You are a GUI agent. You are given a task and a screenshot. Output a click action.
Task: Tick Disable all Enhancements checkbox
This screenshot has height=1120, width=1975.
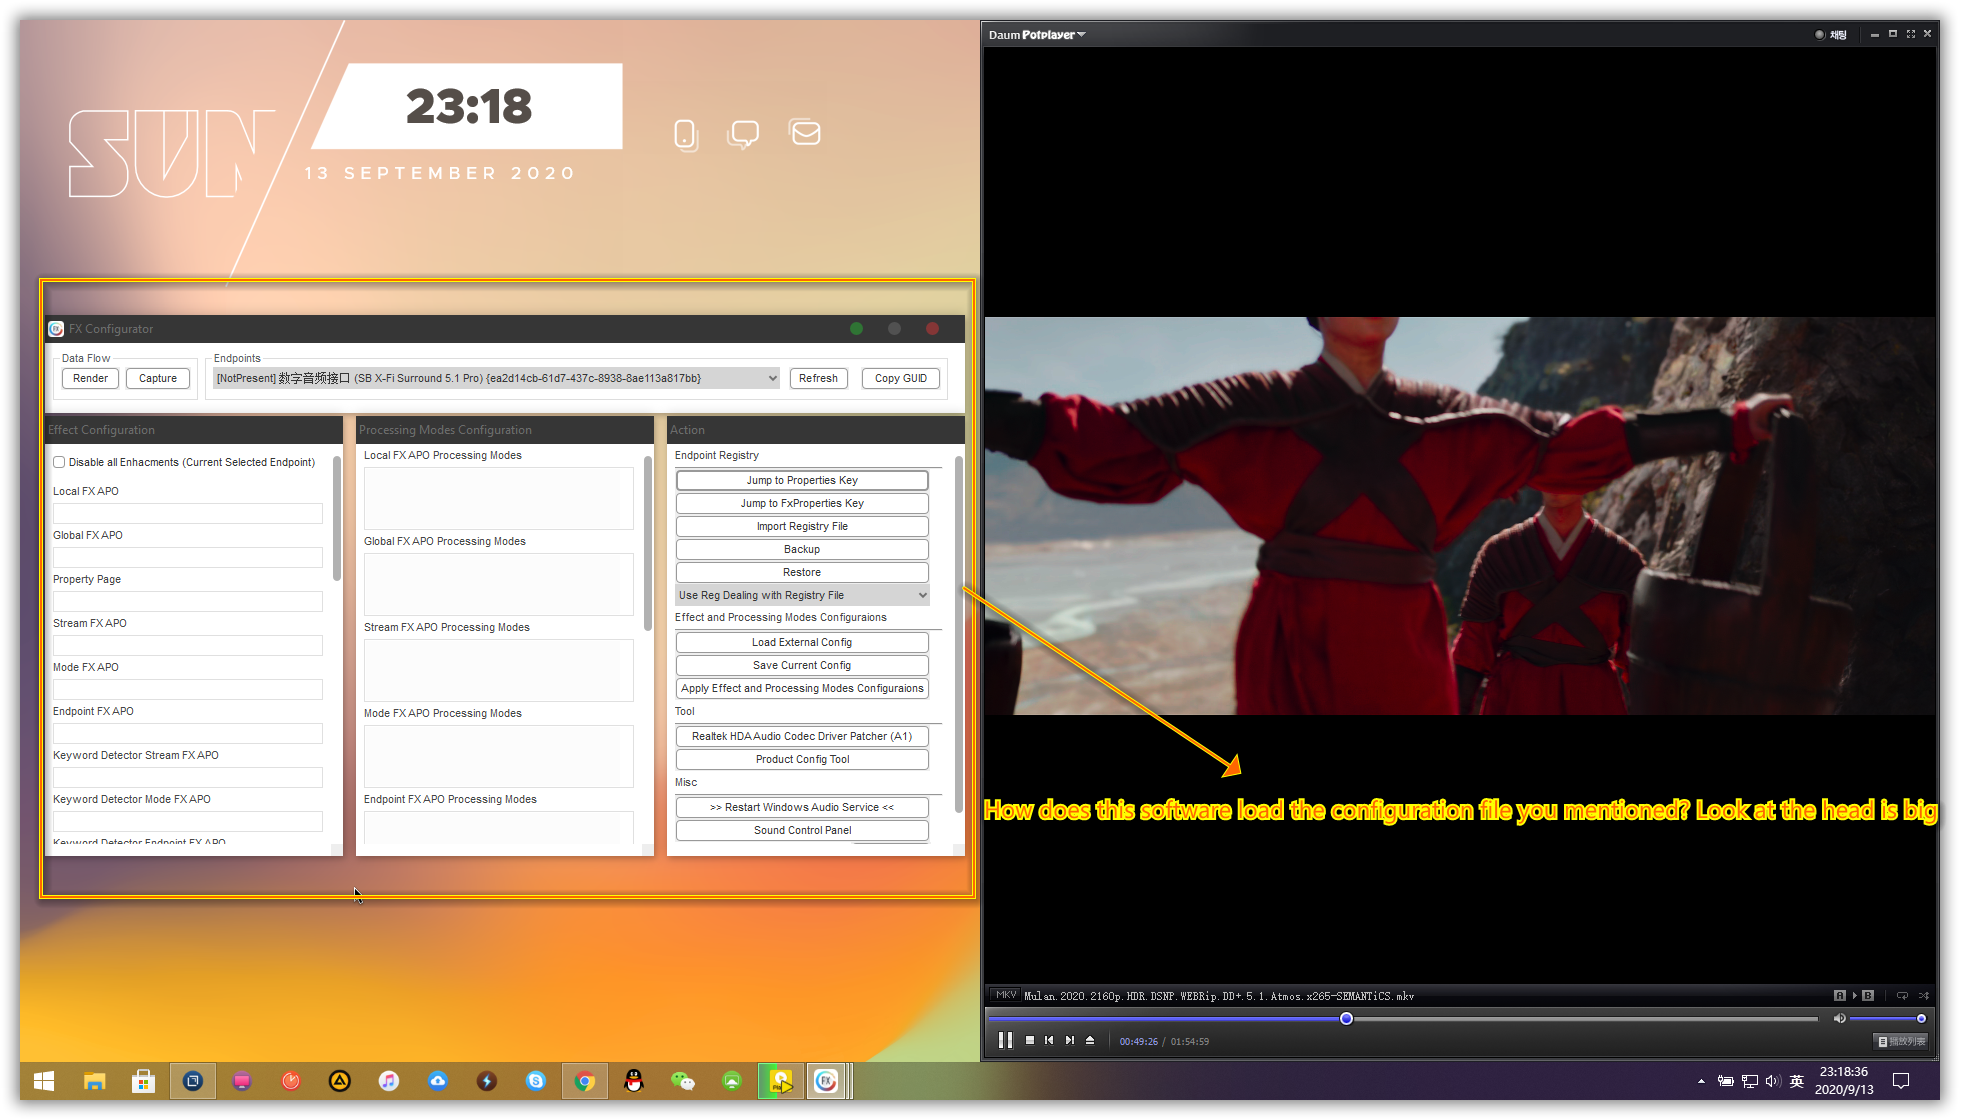click(59, 462)
